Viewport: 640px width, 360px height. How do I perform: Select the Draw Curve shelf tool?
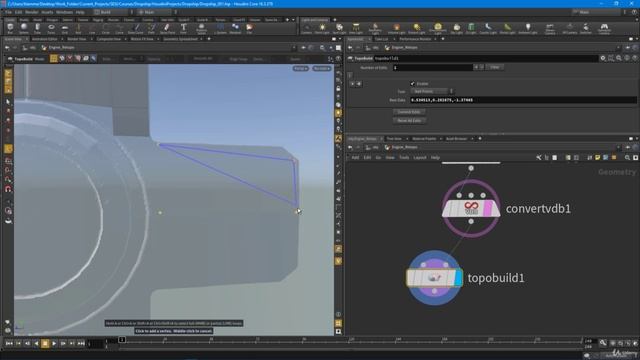(x=136, y=29)
